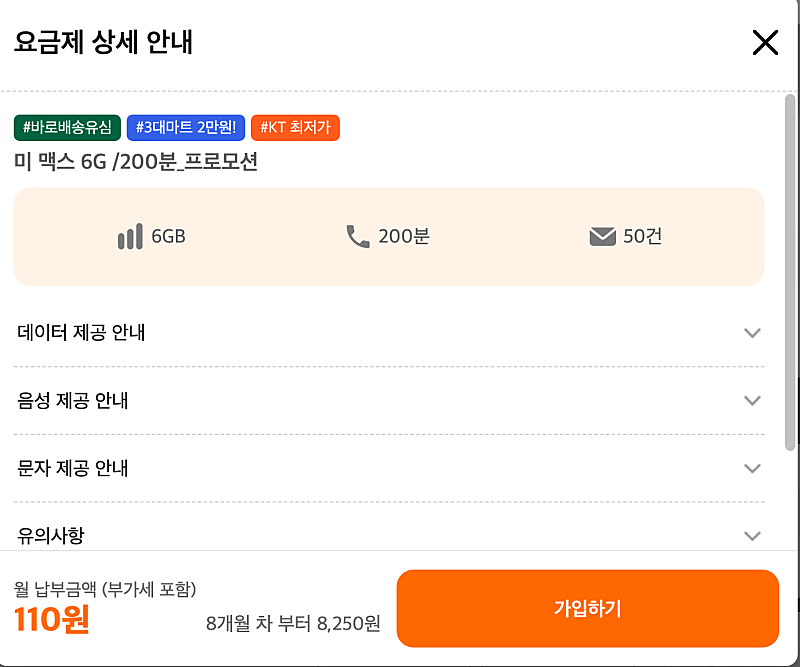Expand 음성 제공 안내 chevron
The image size is (800, 667).
[x=753, y=401]
